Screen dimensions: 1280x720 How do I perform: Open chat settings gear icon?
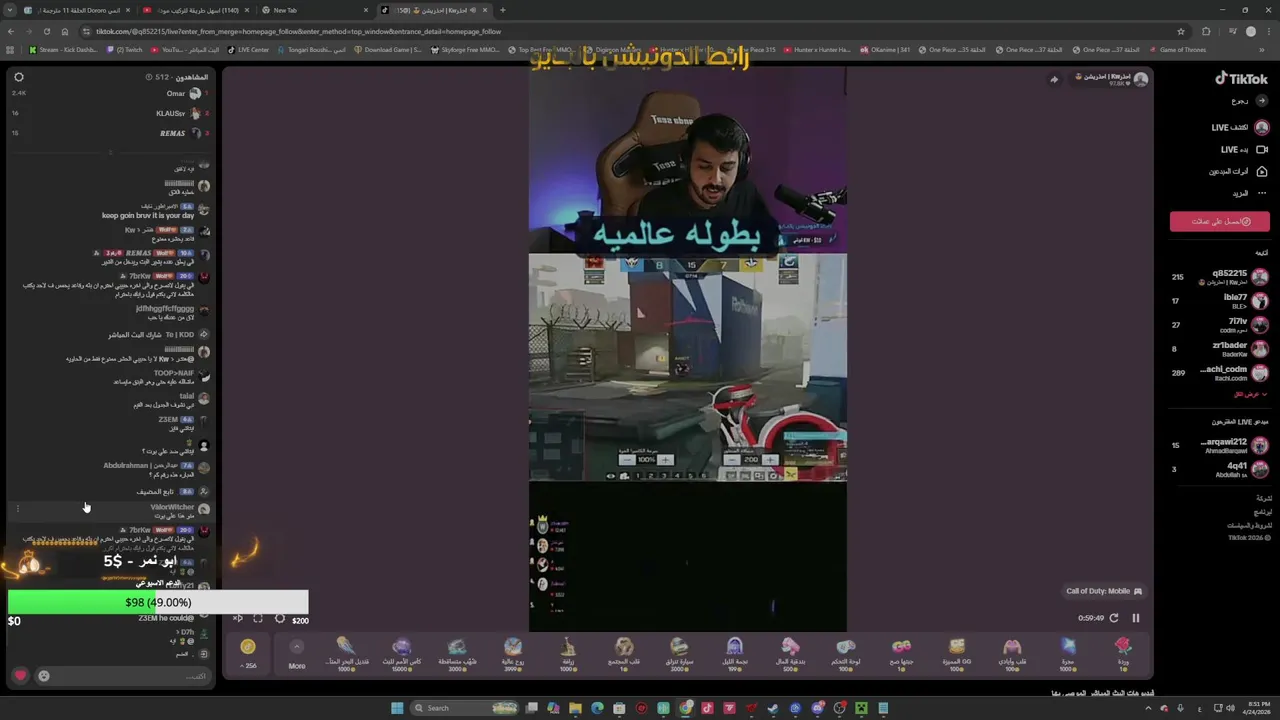[18, 77]
